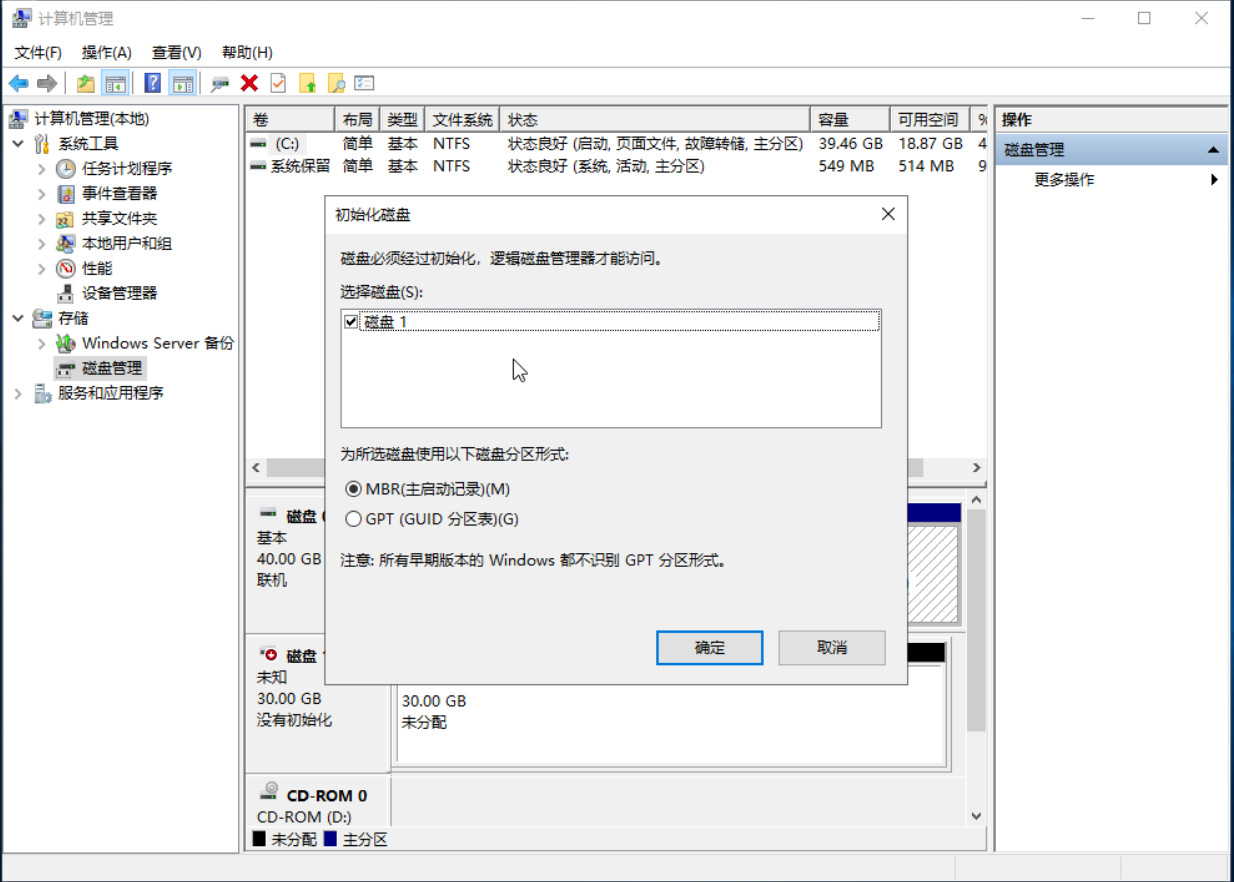Viewport: 1234px width, 882px height.
Task: Open Help via the blue question-mark icon
Action: (153, 83)
